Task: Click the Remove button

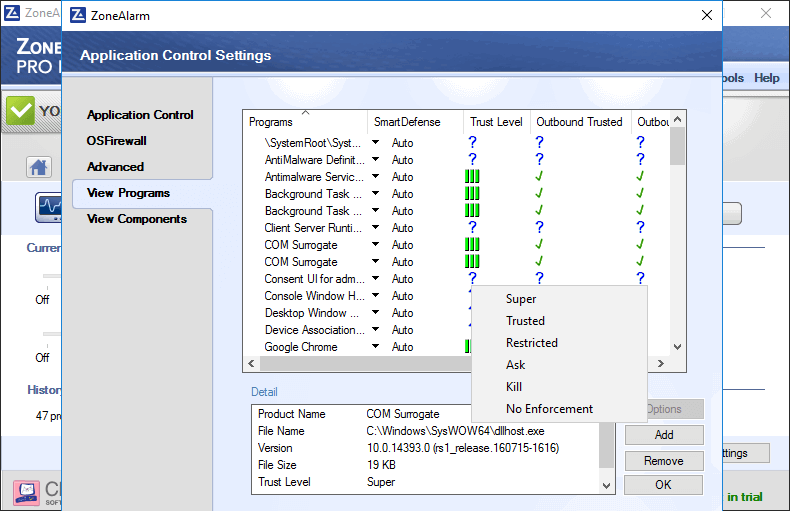Action: click(x=664, y=461)
